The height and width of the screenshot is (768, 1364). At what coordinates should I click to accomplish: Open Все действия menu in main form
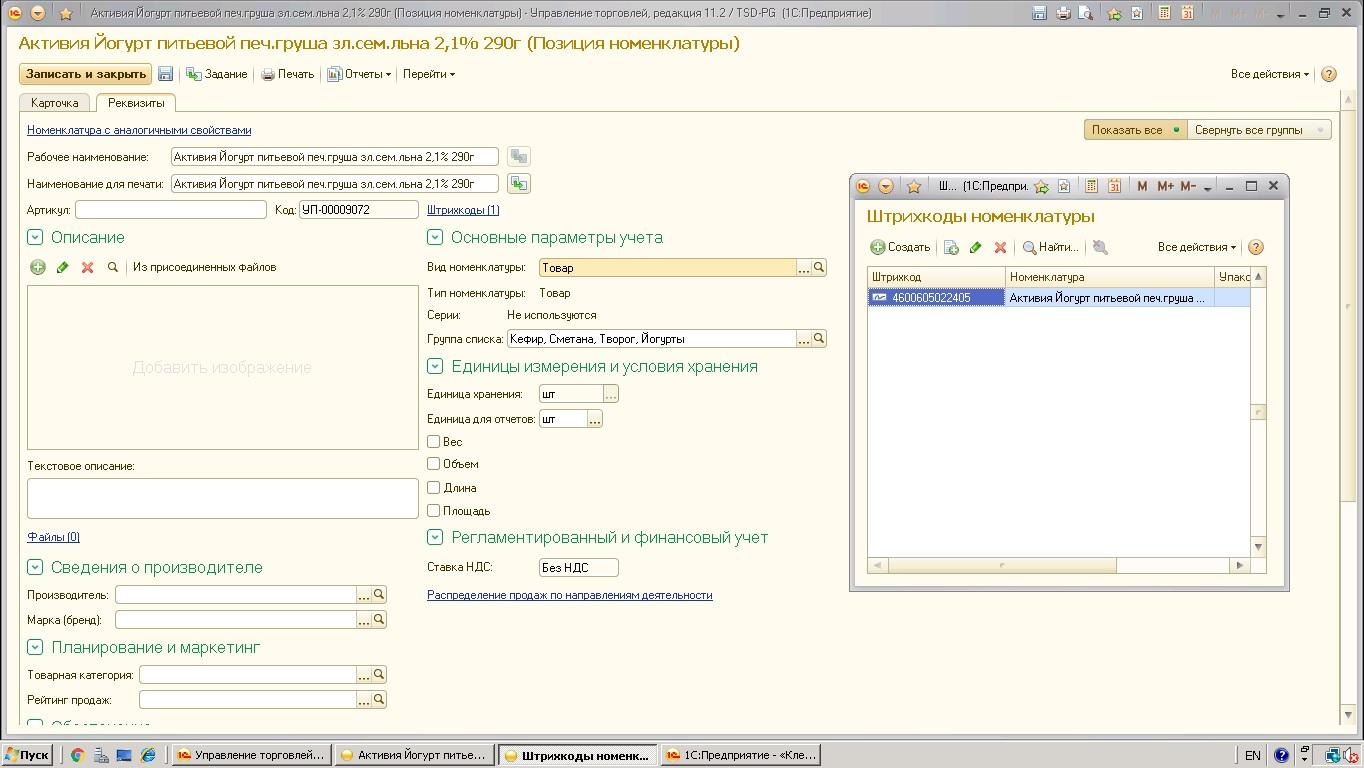point(1270,74)
